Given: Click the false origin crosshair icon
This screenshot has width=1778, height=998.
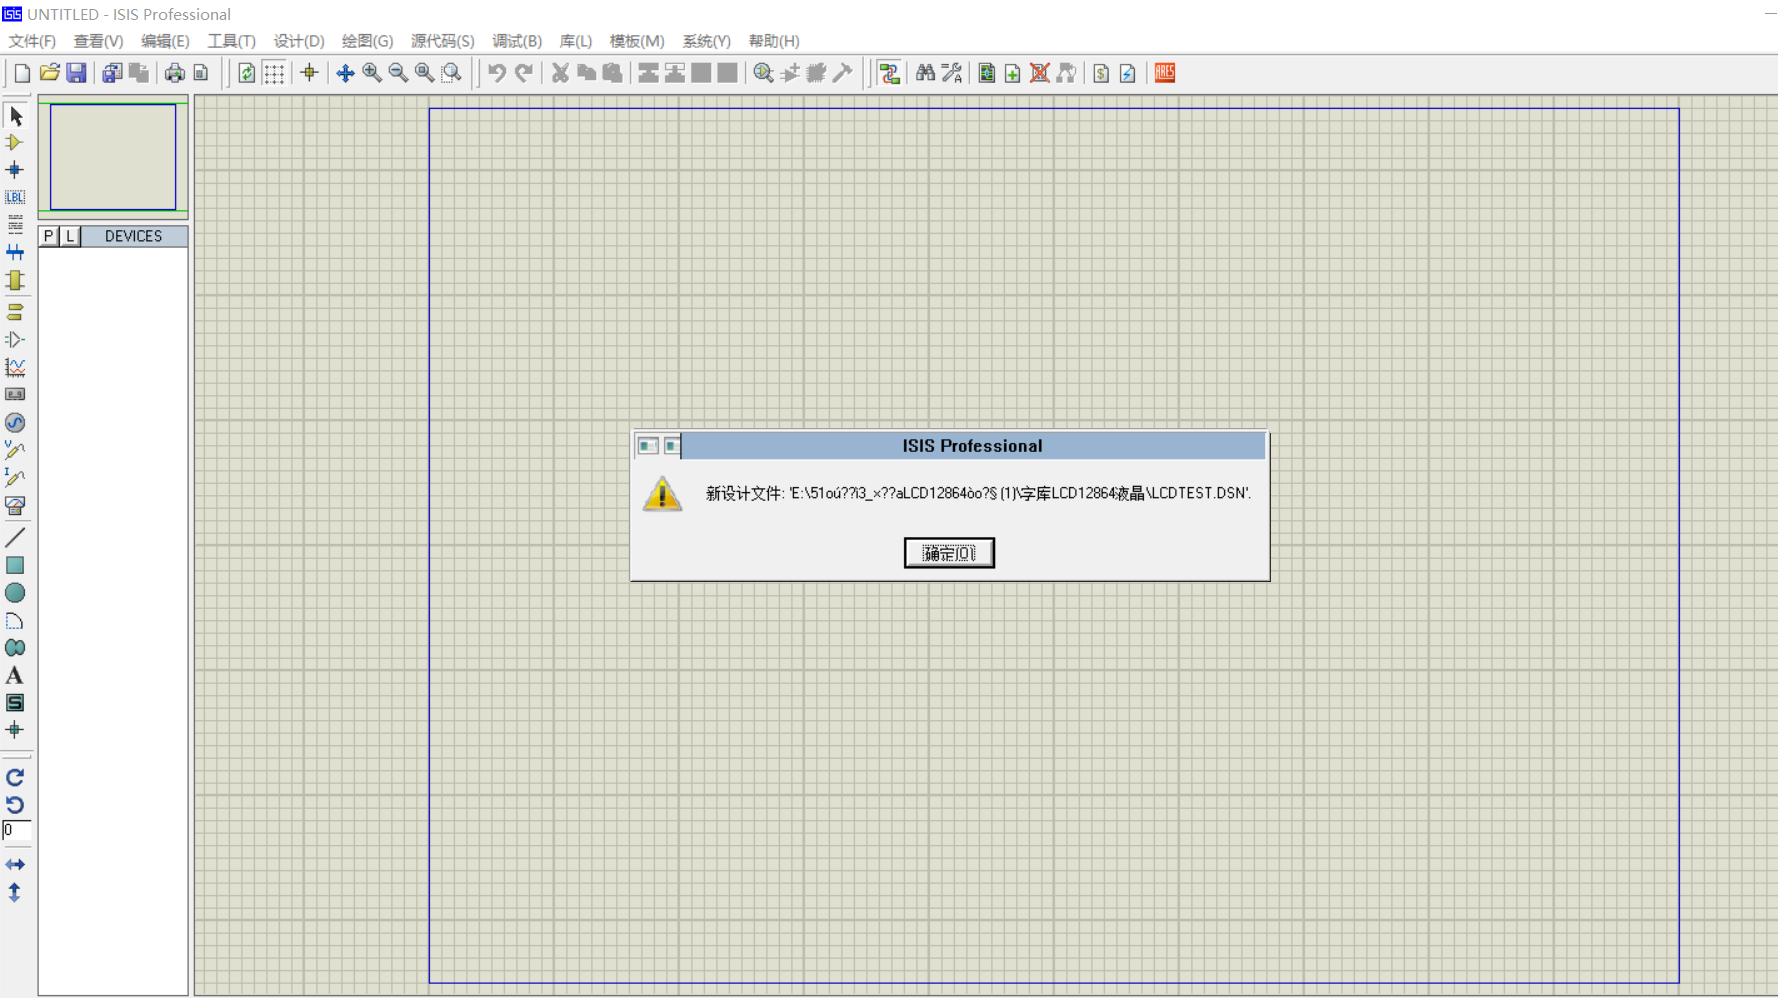Looking at the screenshot, I should click(x=309, y=73).
